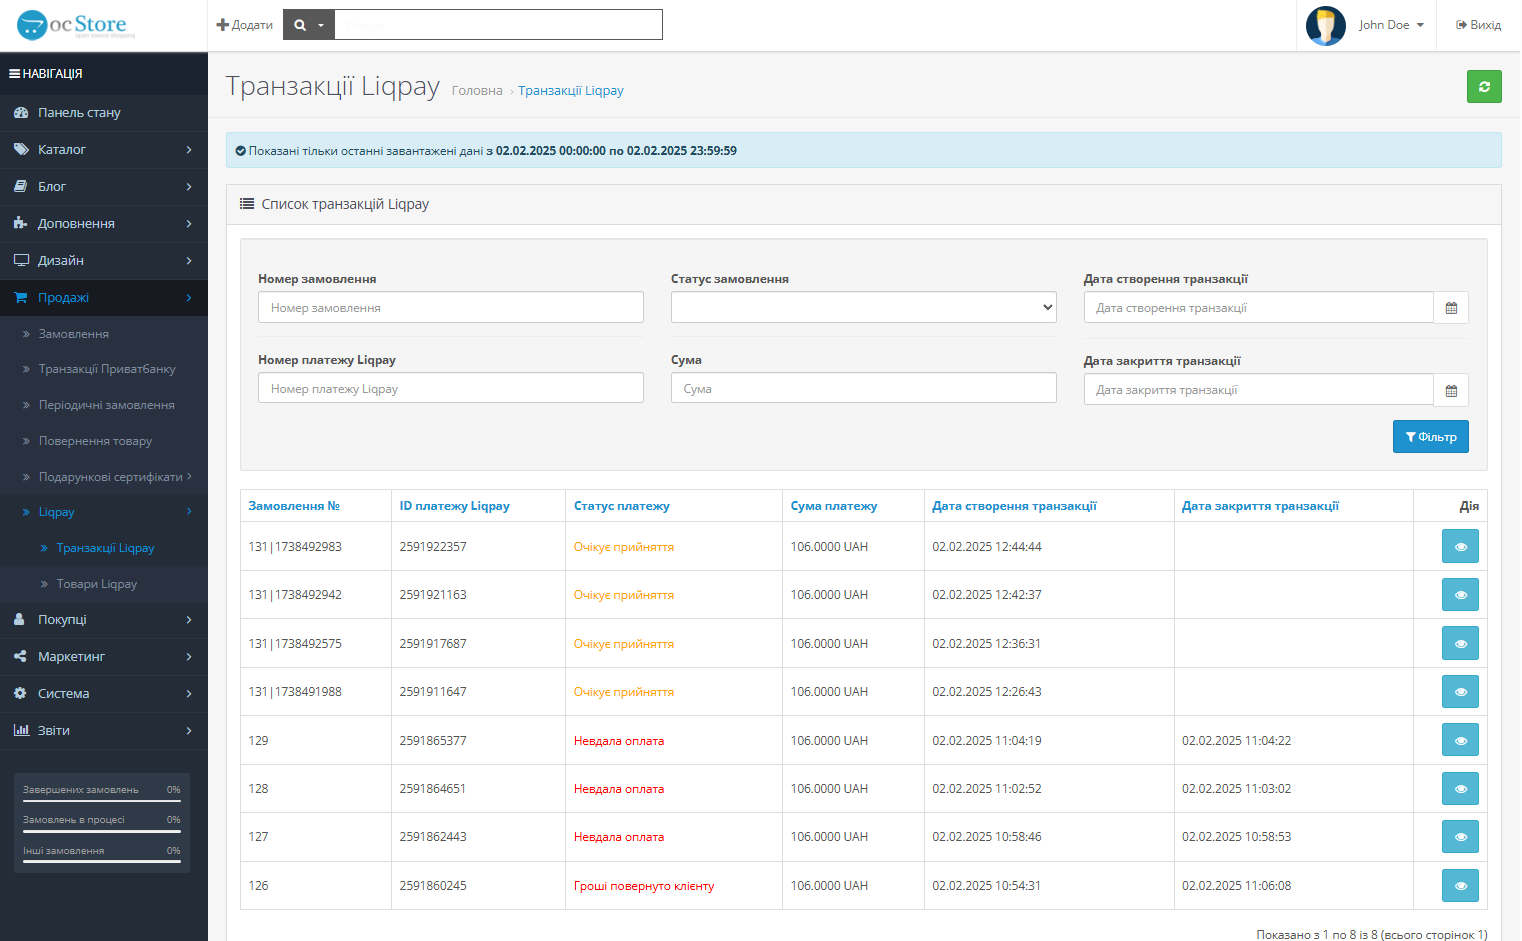1522x941 pixels.
Task: Expand the Каталог menu
Action: tap(104, 150)
